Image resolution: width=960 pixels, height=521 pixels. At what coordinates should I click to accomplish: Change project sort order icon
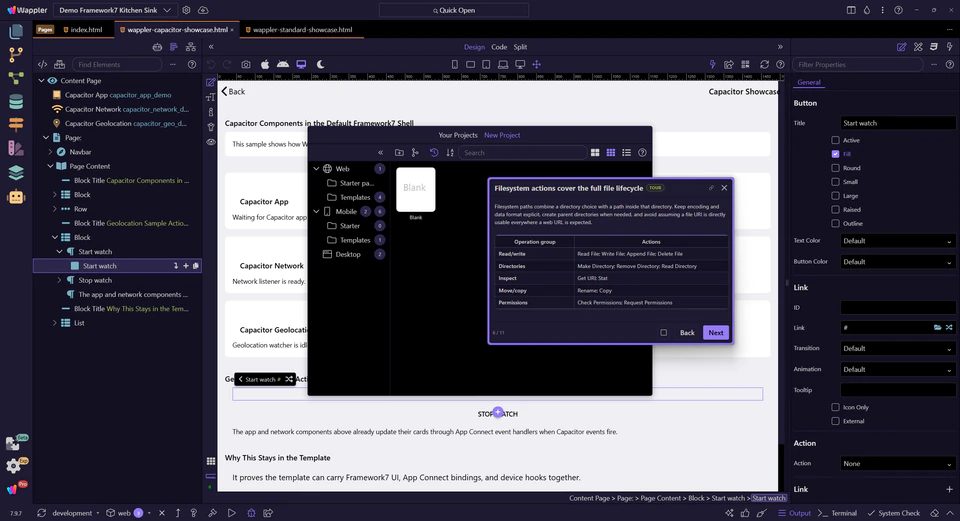click(450, 152)
